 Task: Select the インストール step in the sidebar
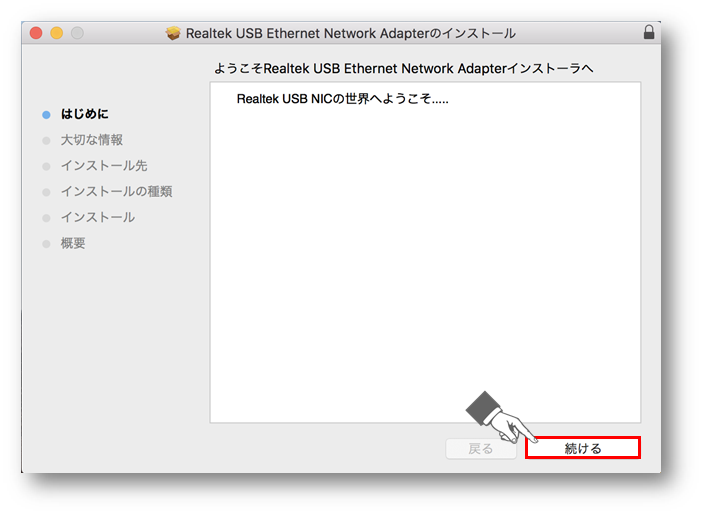98,217
